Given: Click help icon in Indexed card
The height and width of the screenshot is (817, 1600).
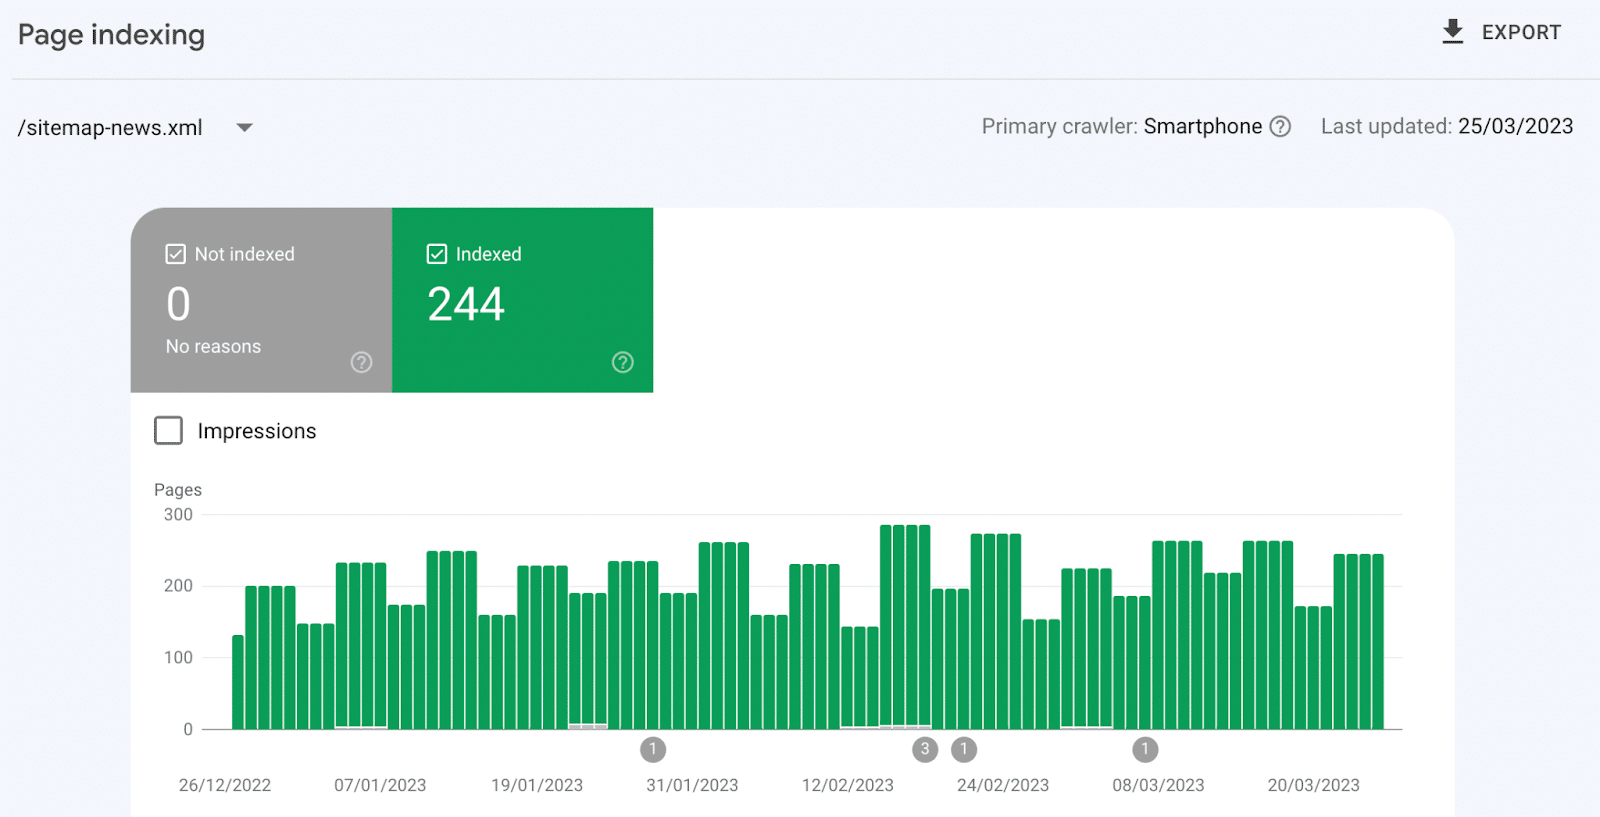Looking at the screenshot, I should (622, 362).
